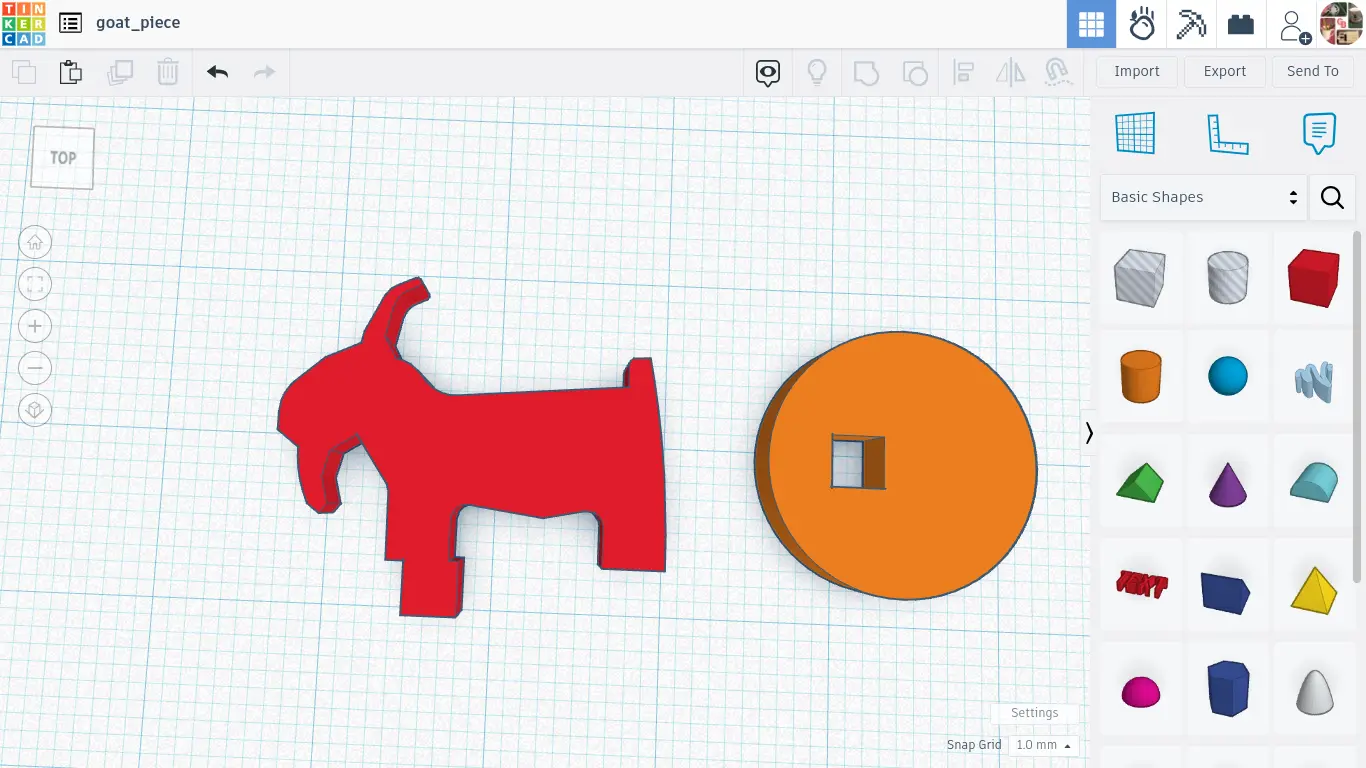This screenshot has width=1366, height=768.
Task: Toggle perspective/orthographic view cube button
Action: click(35, 410)
